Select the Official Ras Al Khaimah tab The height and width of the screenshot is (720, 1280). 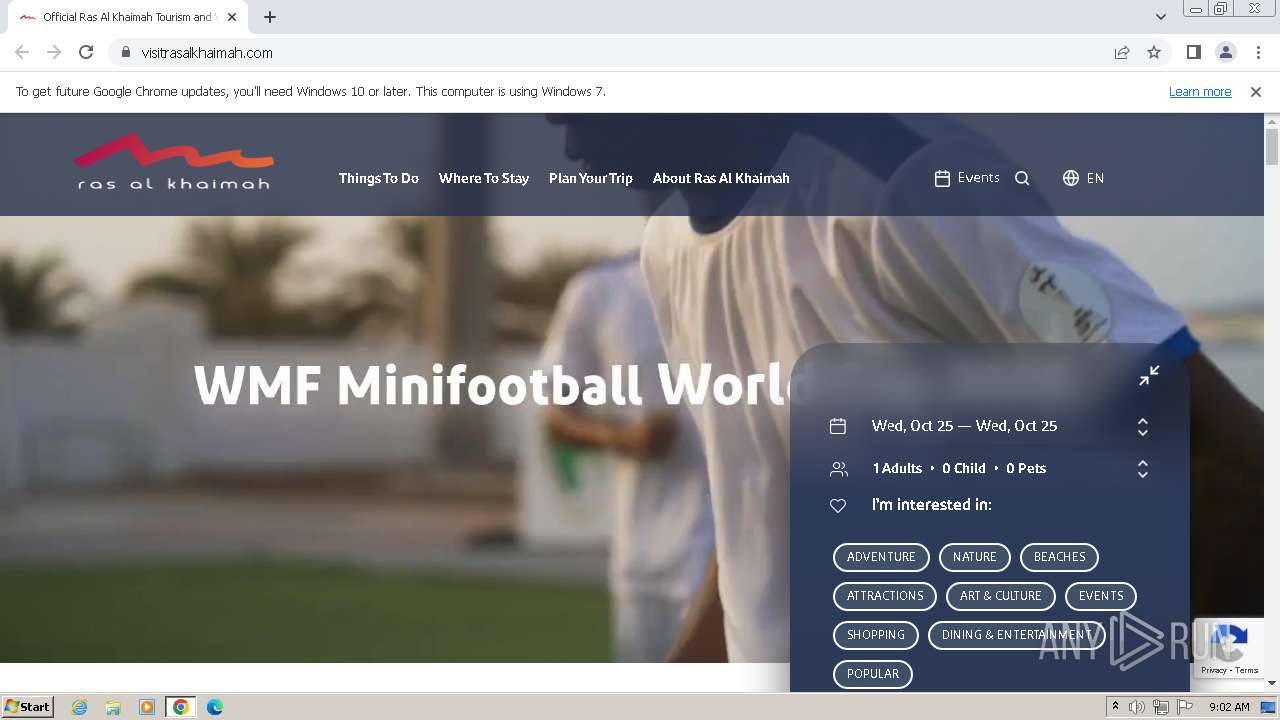(x=130, y=17)
